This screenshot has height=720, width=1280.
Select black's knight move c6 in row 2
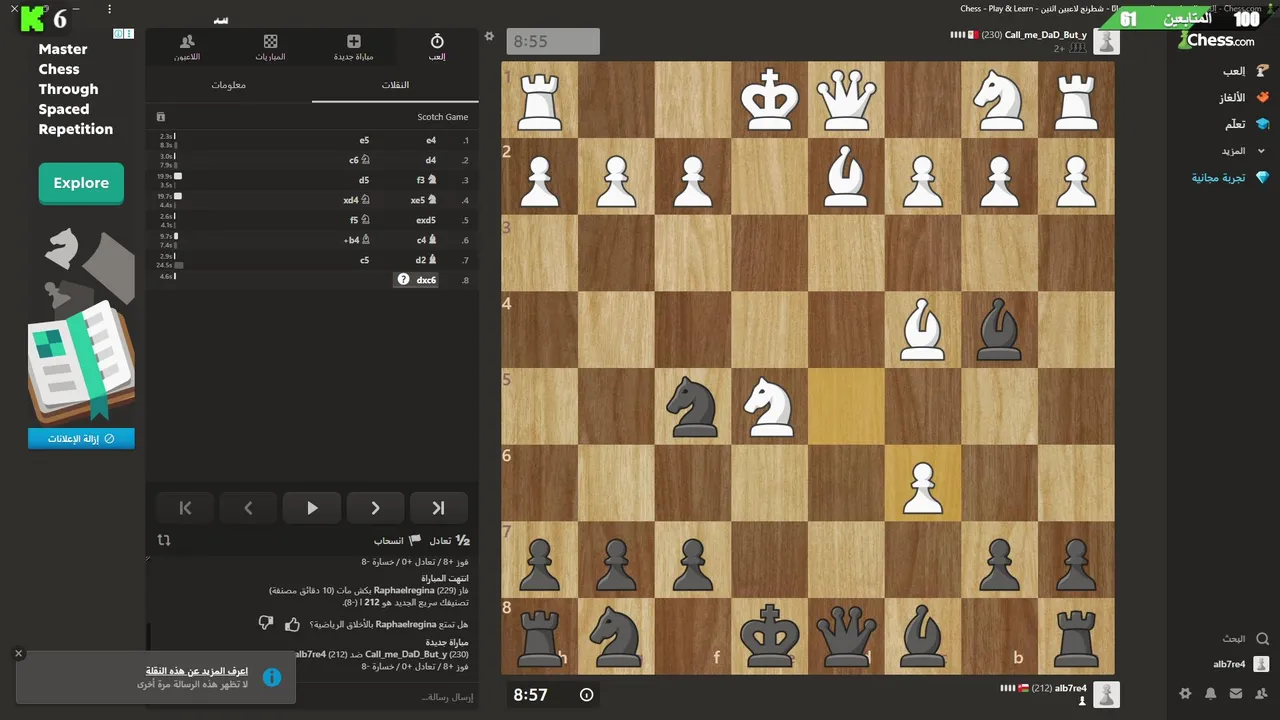pos(360,160)
